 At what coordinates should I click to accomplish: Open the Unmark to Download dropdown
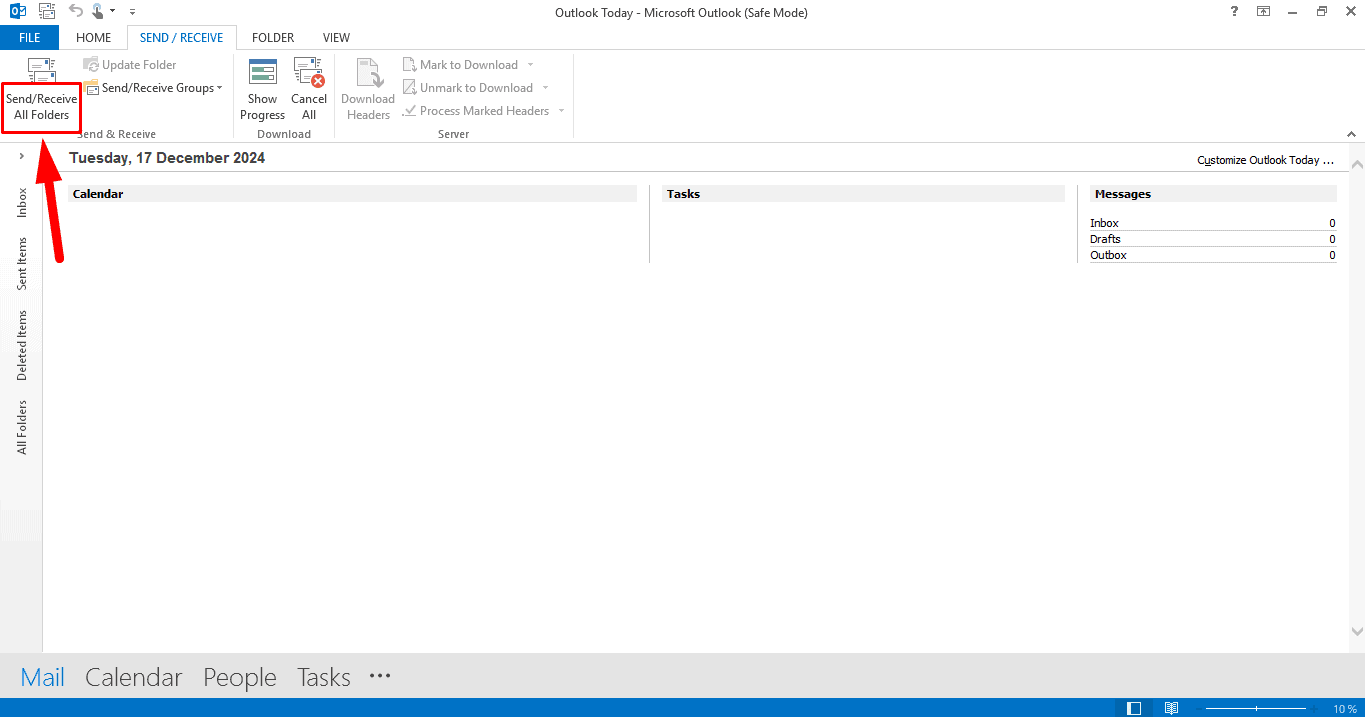[x=546, y=88]
